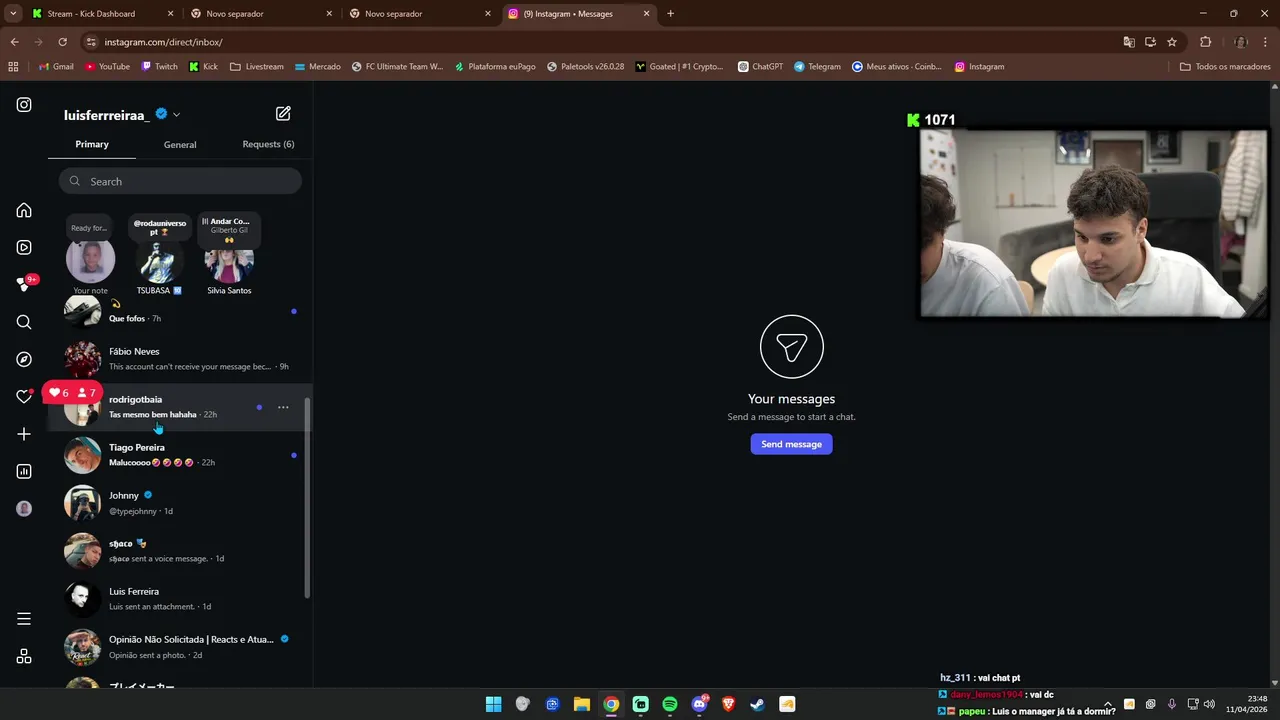Open options menu for rodrigotbaia chat

[x=283, y=407]
